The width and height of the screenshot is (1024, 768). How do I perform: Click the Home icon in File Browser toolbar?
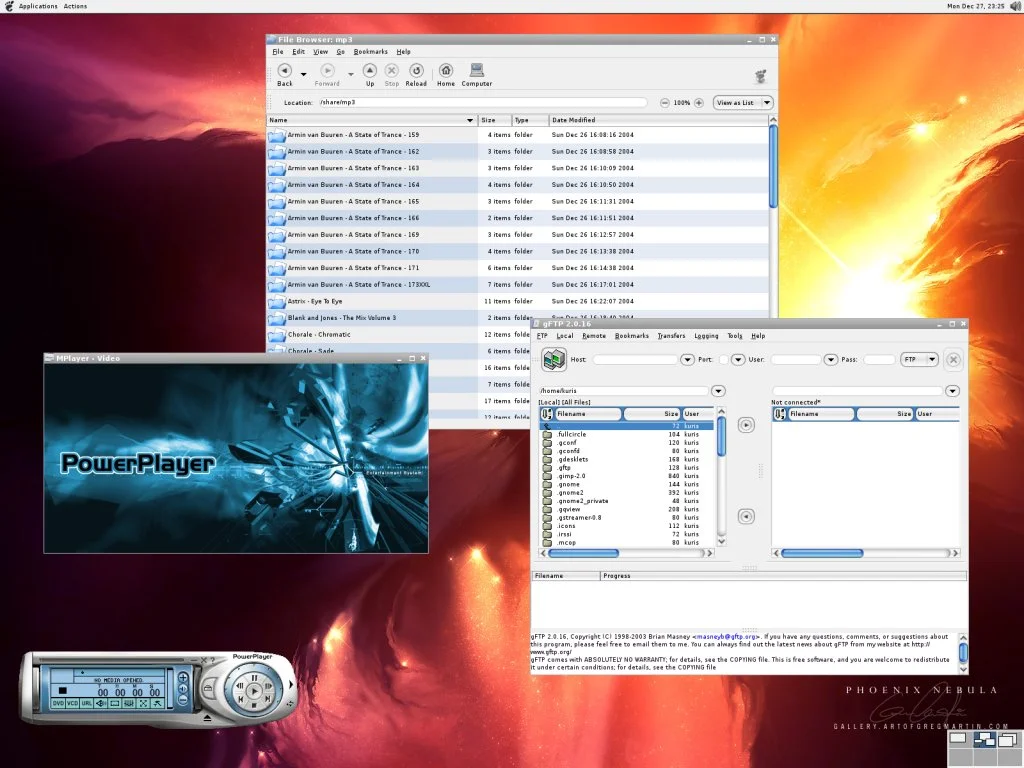pyautogui.click(x=445, y=71)
